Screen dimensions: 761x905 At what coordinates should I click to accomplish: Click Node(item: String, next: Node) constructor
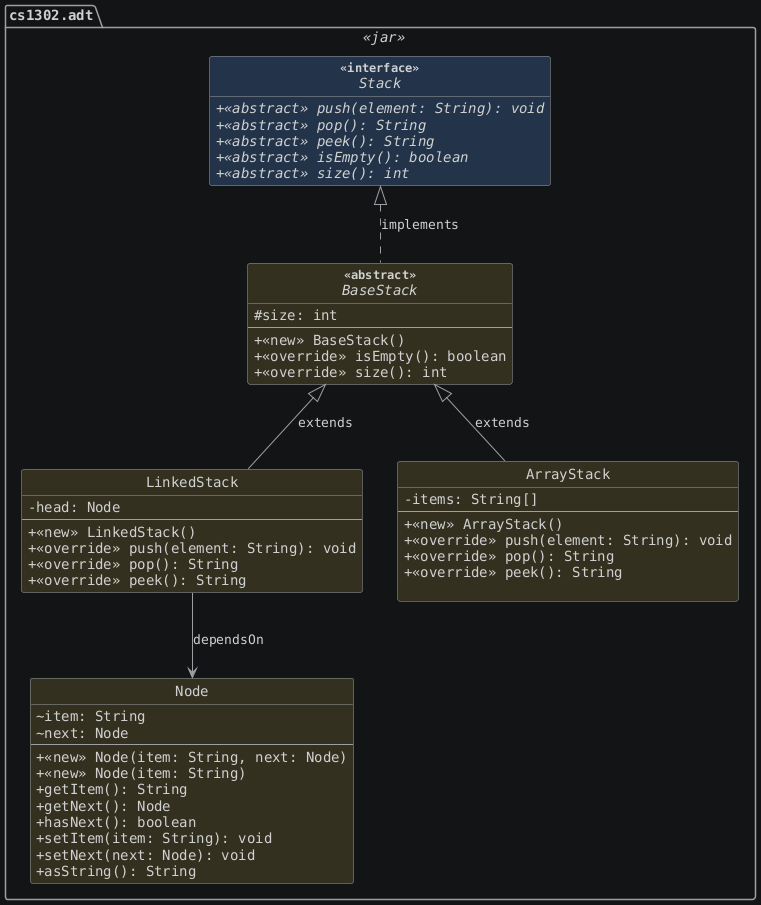[191, 757]
